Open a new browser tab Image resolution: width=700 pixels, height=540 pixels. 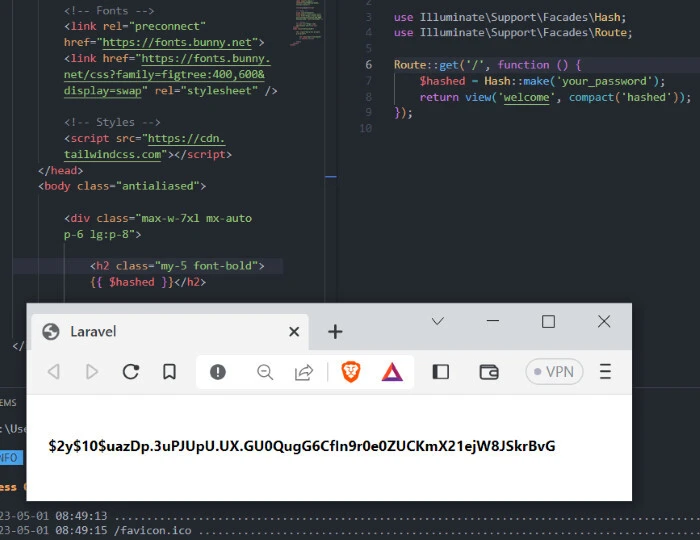pos(335,332)
